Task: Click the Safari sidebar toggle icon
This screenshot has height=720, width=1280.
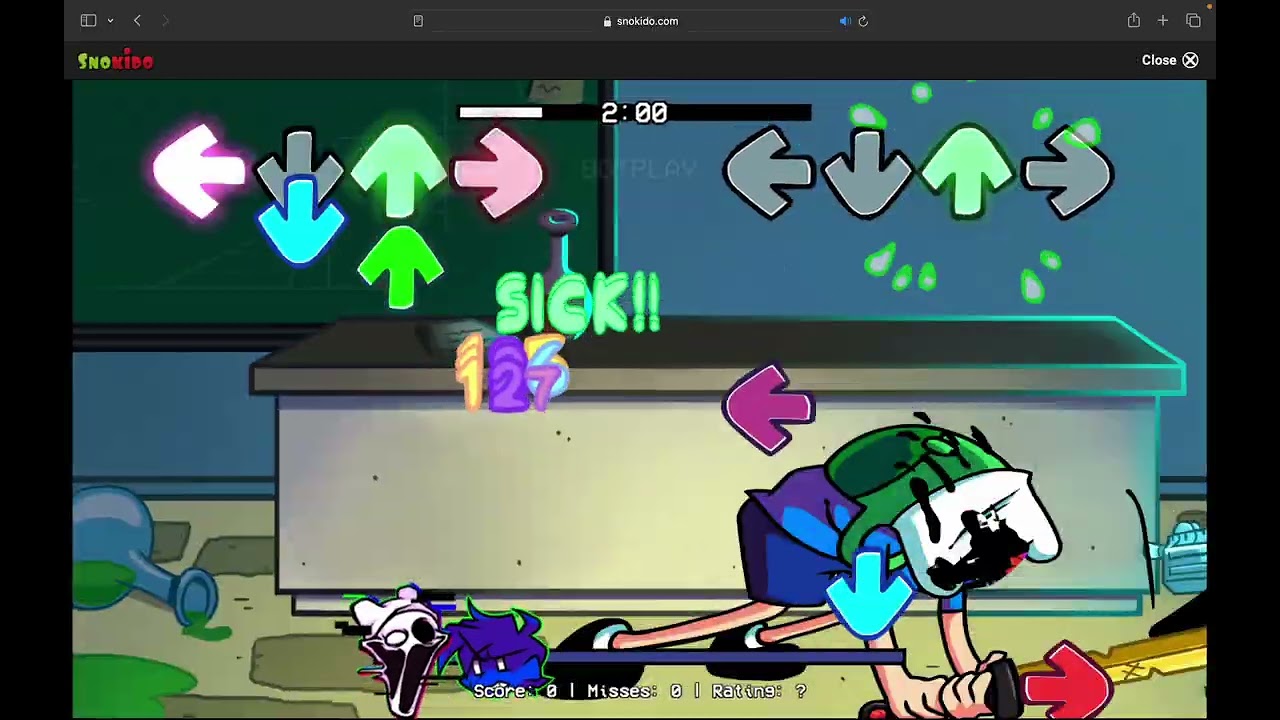Action: (88, 21)
